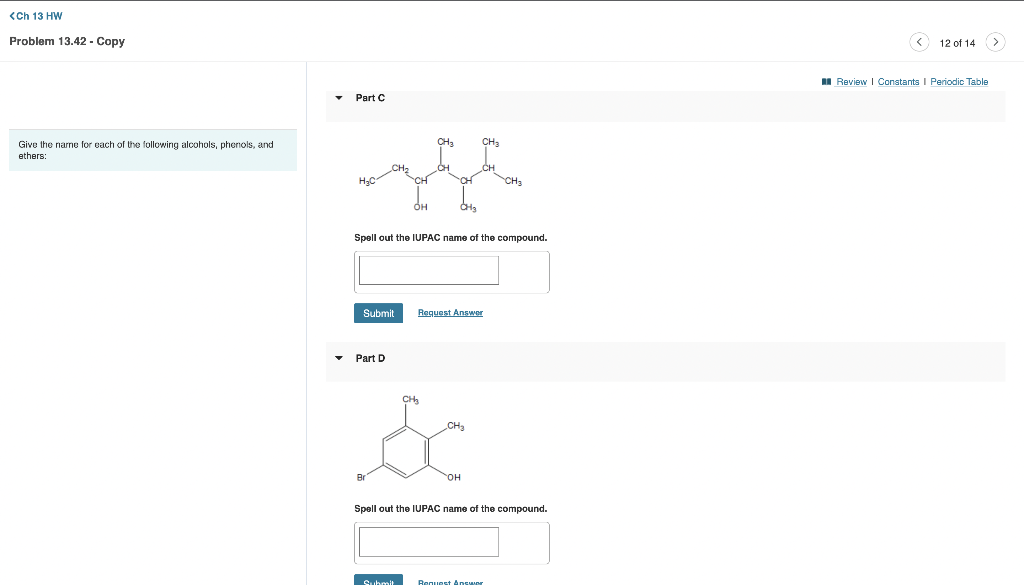Open the Periodic Table

point(959,81)
